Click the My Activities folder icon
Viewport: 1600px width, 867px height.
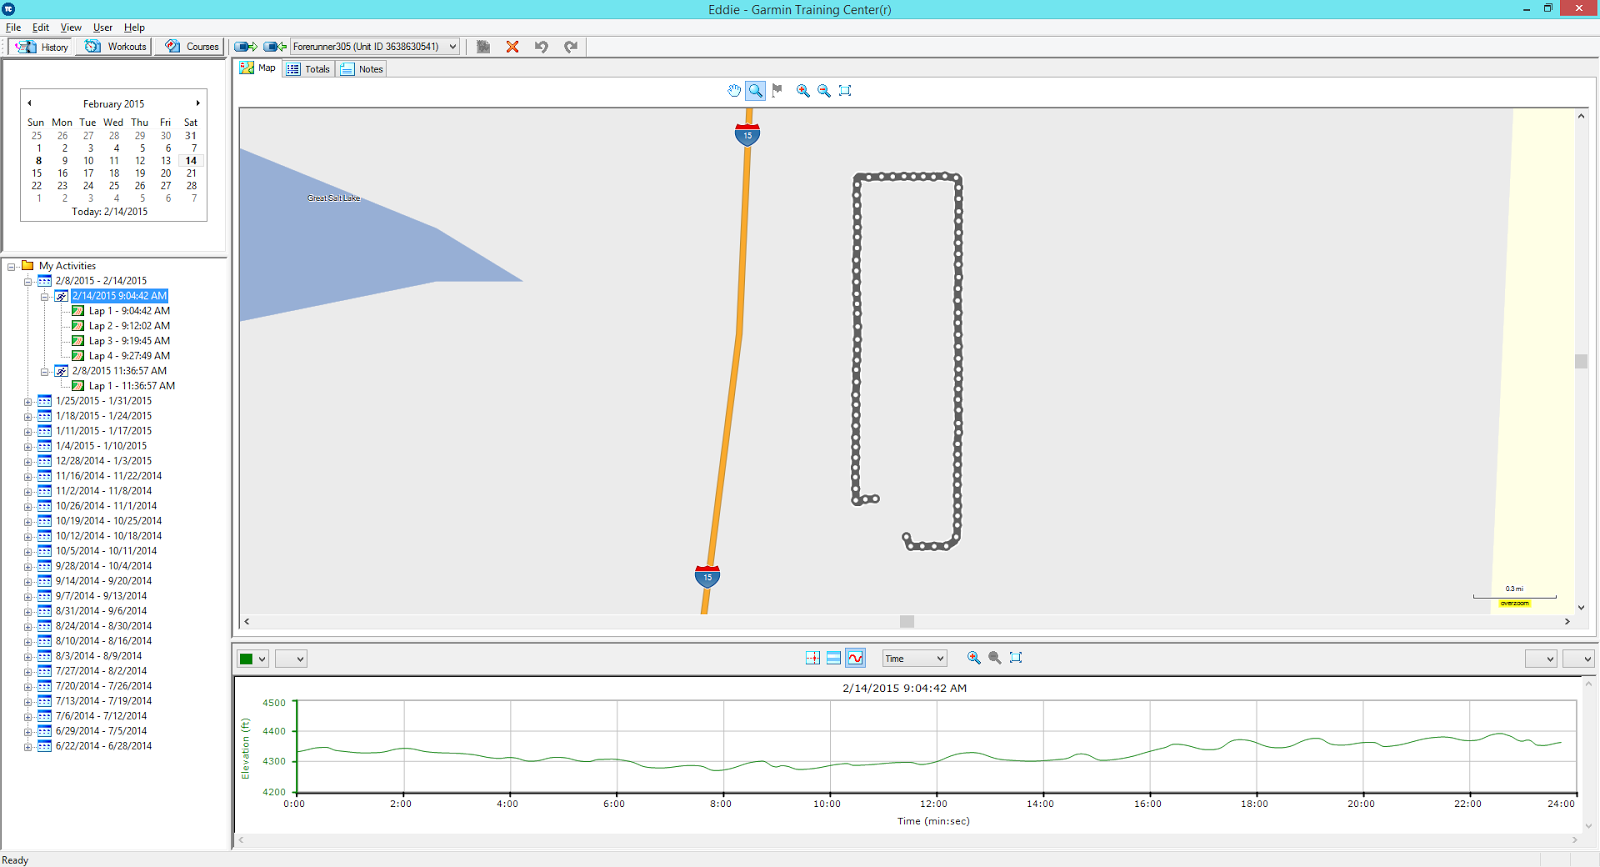tap(28, 266)
